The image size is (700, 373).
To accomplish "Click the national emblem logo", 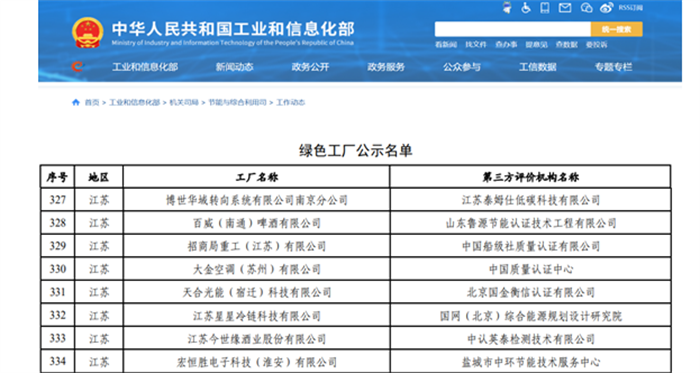I will pos(88,33).
